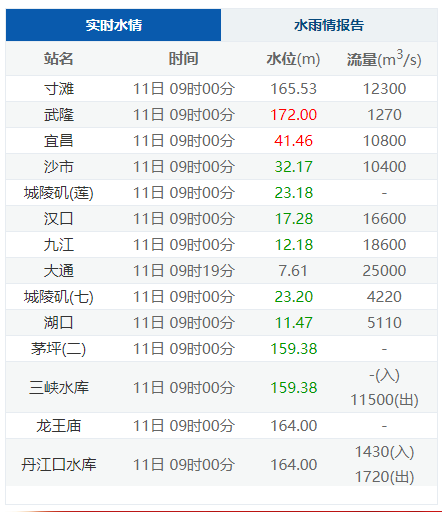Image resolution: width=442 pixels, height=512 pixels.
Task: Select the 寸滩 station name
Action: coord(59,89)
